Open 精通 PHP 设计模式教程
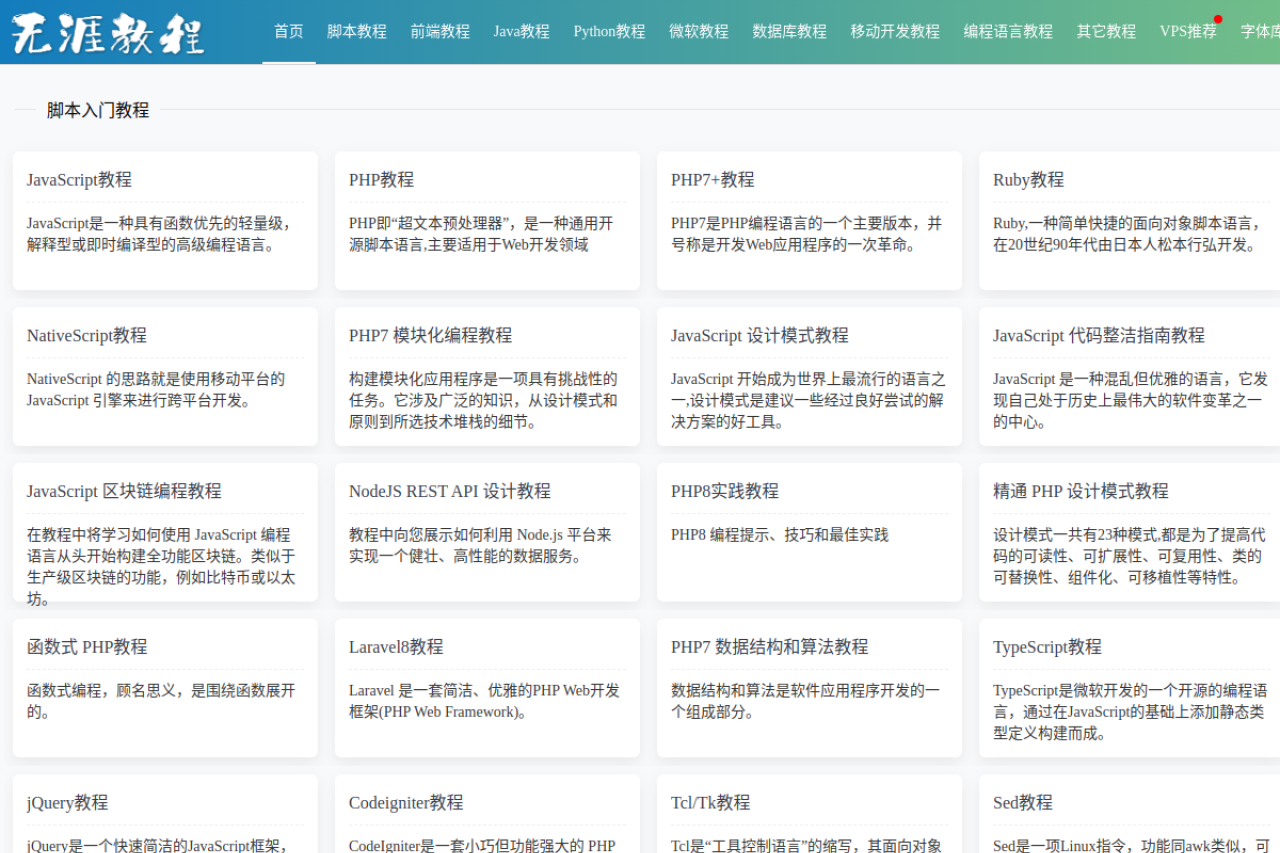 (x=1081, y=491)
